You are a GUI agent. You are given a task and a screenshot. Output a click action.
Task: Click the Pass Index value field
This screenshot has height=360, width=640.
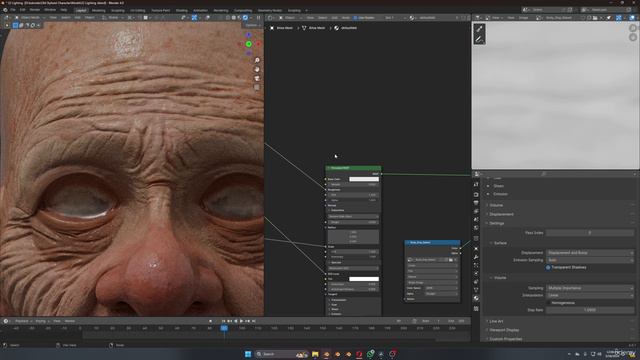[590, 233]
